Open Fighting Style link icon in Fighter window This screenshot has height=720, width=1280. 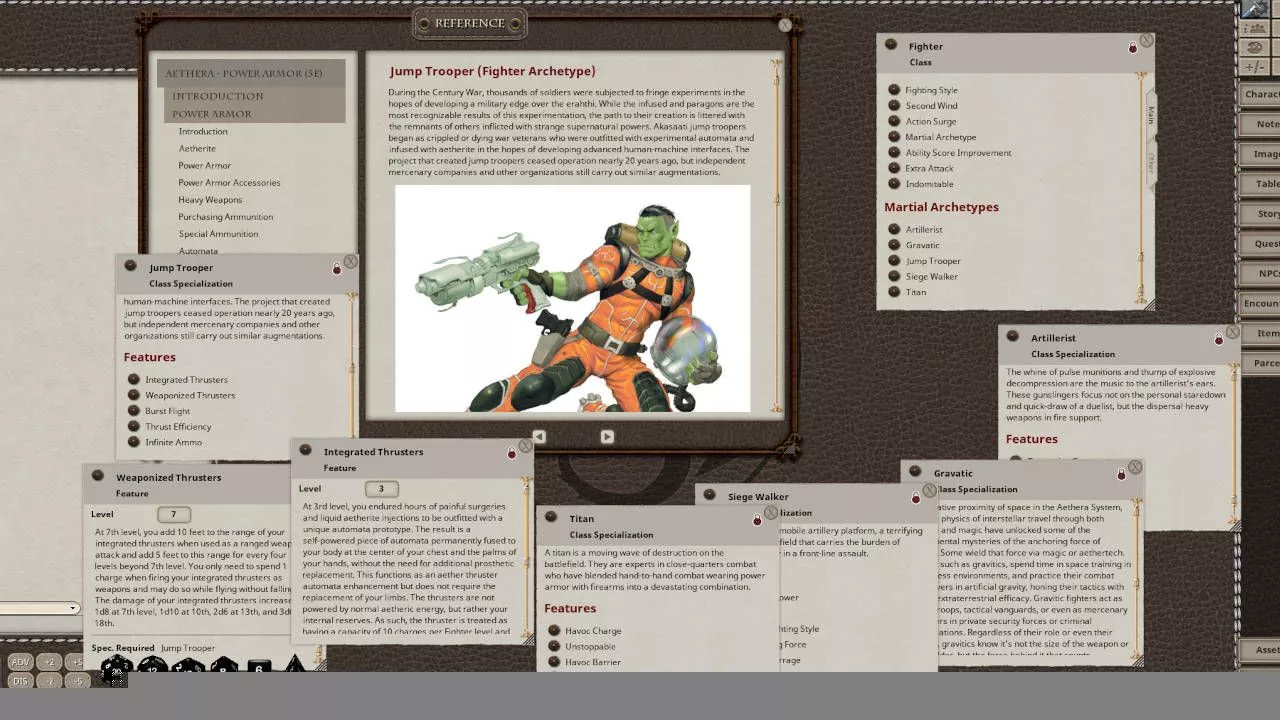coord(894,90)
